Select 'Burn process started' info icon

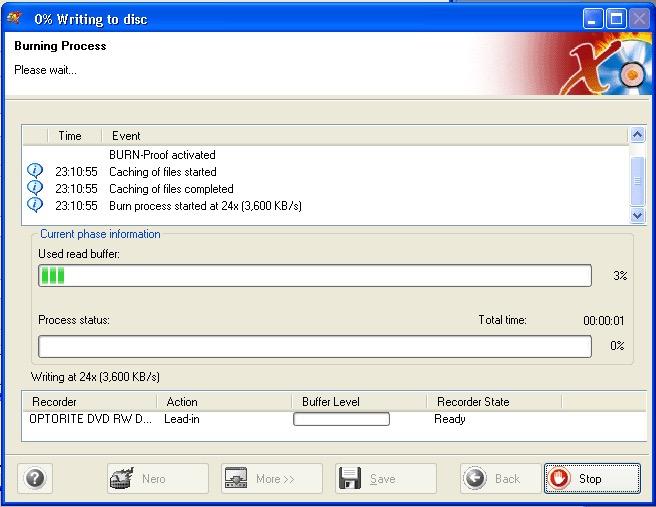coord(35,205)
